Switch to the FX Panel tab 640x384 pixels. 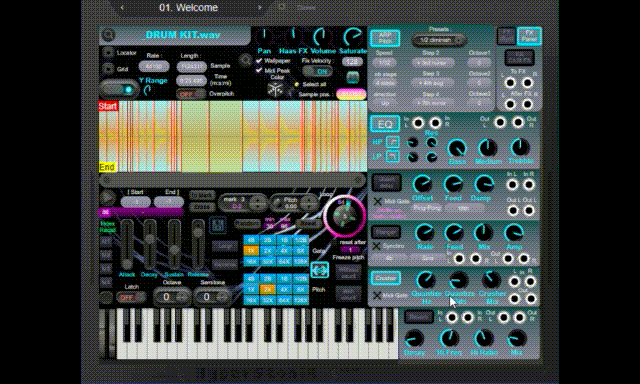point(529,36)
